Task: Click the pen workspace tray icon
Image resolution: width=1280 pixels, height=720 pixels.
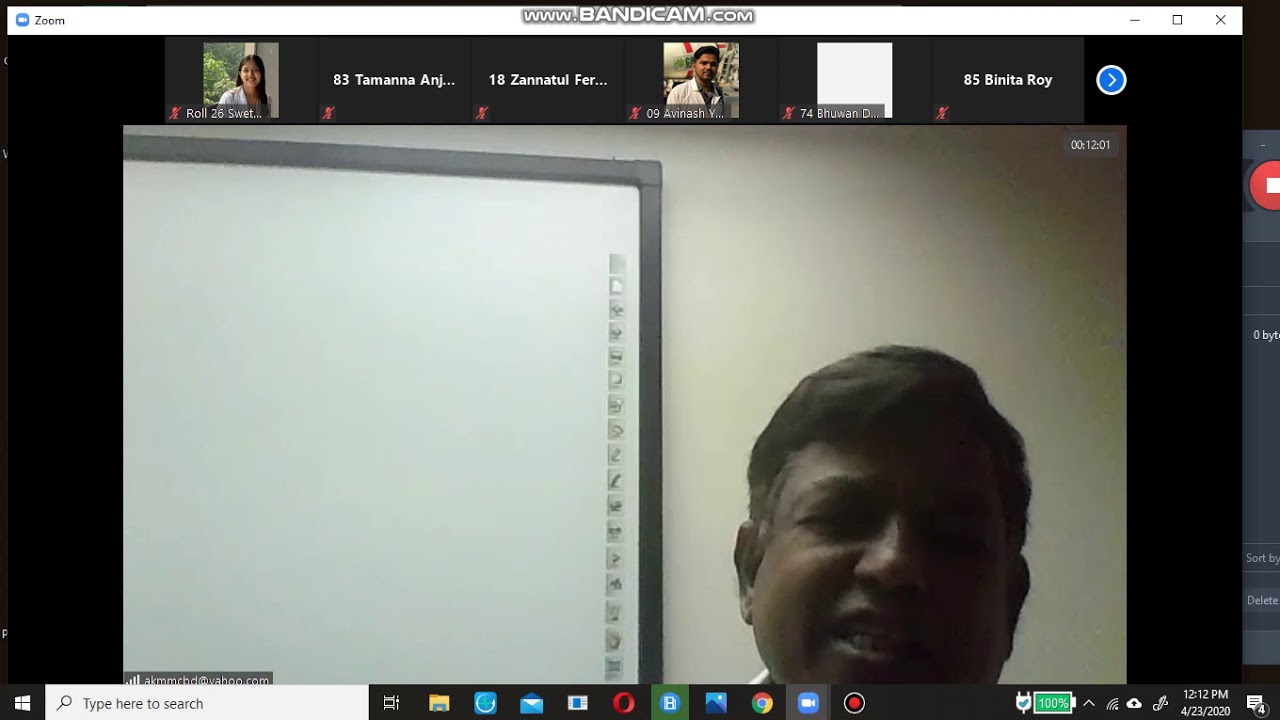Action: tap(1160, 703)
